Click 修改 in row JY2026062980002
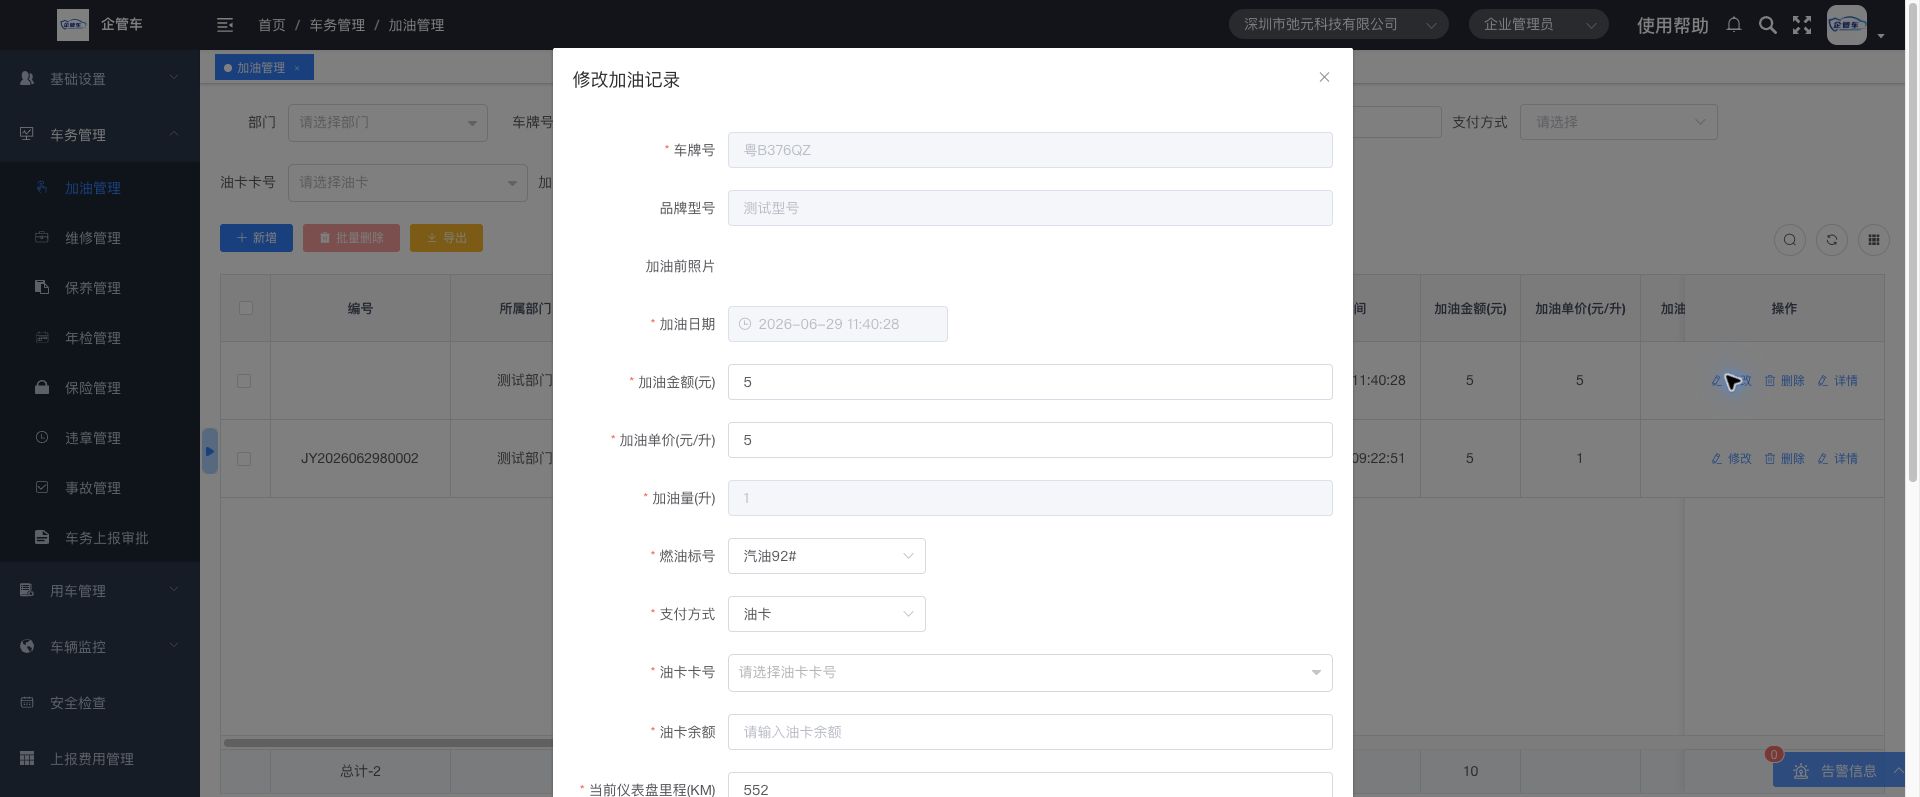The height and width of the screenshot is (797, 1920). pyautogui.click(x=1732, y=459)
